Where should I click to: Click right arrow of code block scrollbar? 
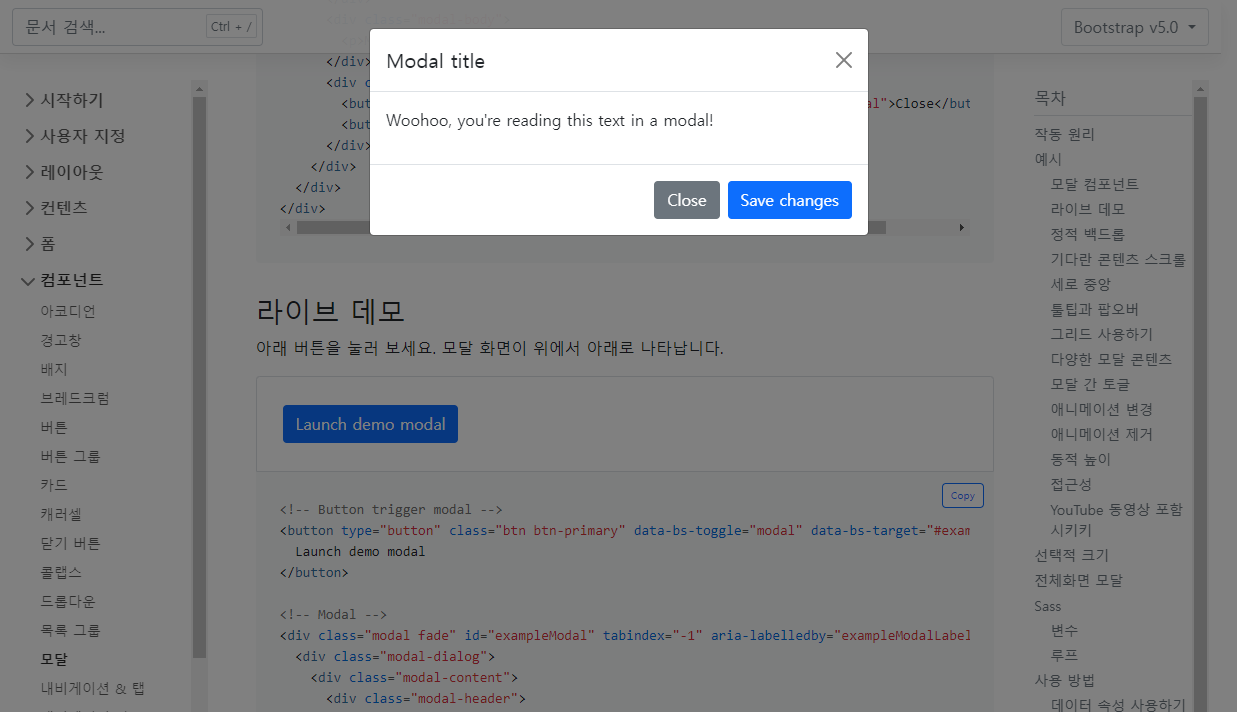coord(962,227)
